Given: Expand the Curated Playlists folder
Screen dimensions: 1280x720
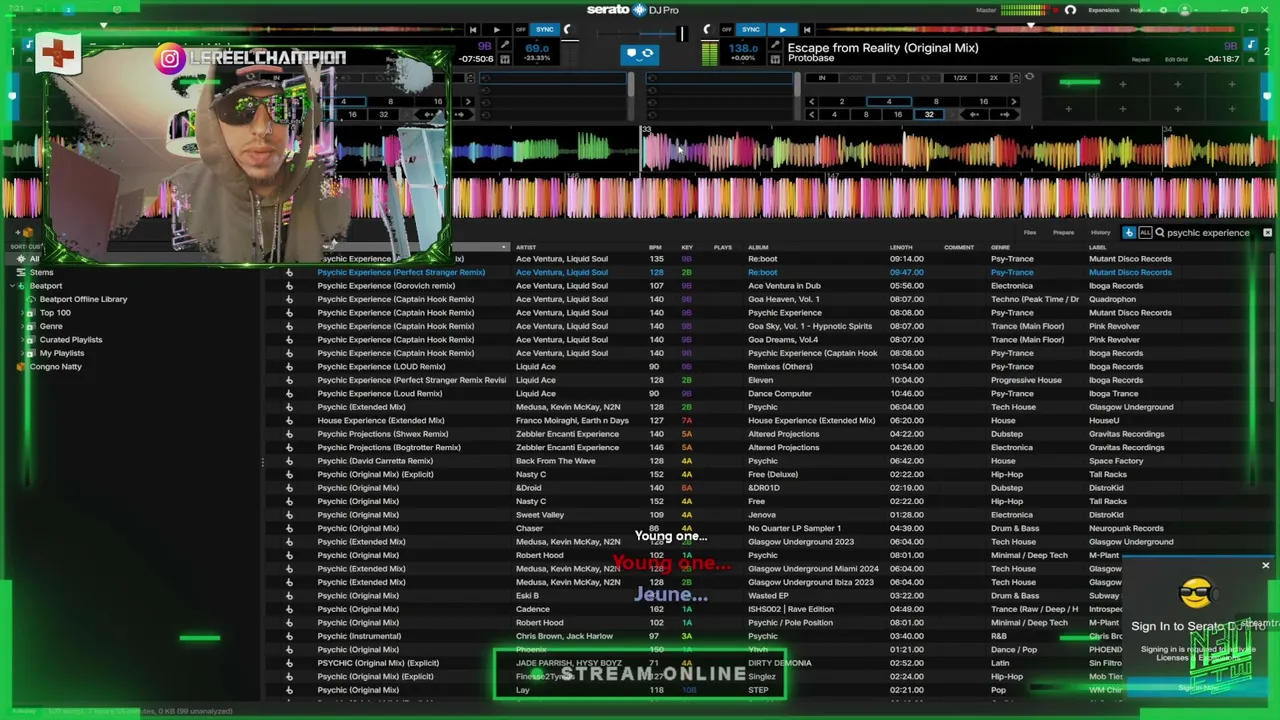Looking at the screenshot, I should click(x=22, y=340).
